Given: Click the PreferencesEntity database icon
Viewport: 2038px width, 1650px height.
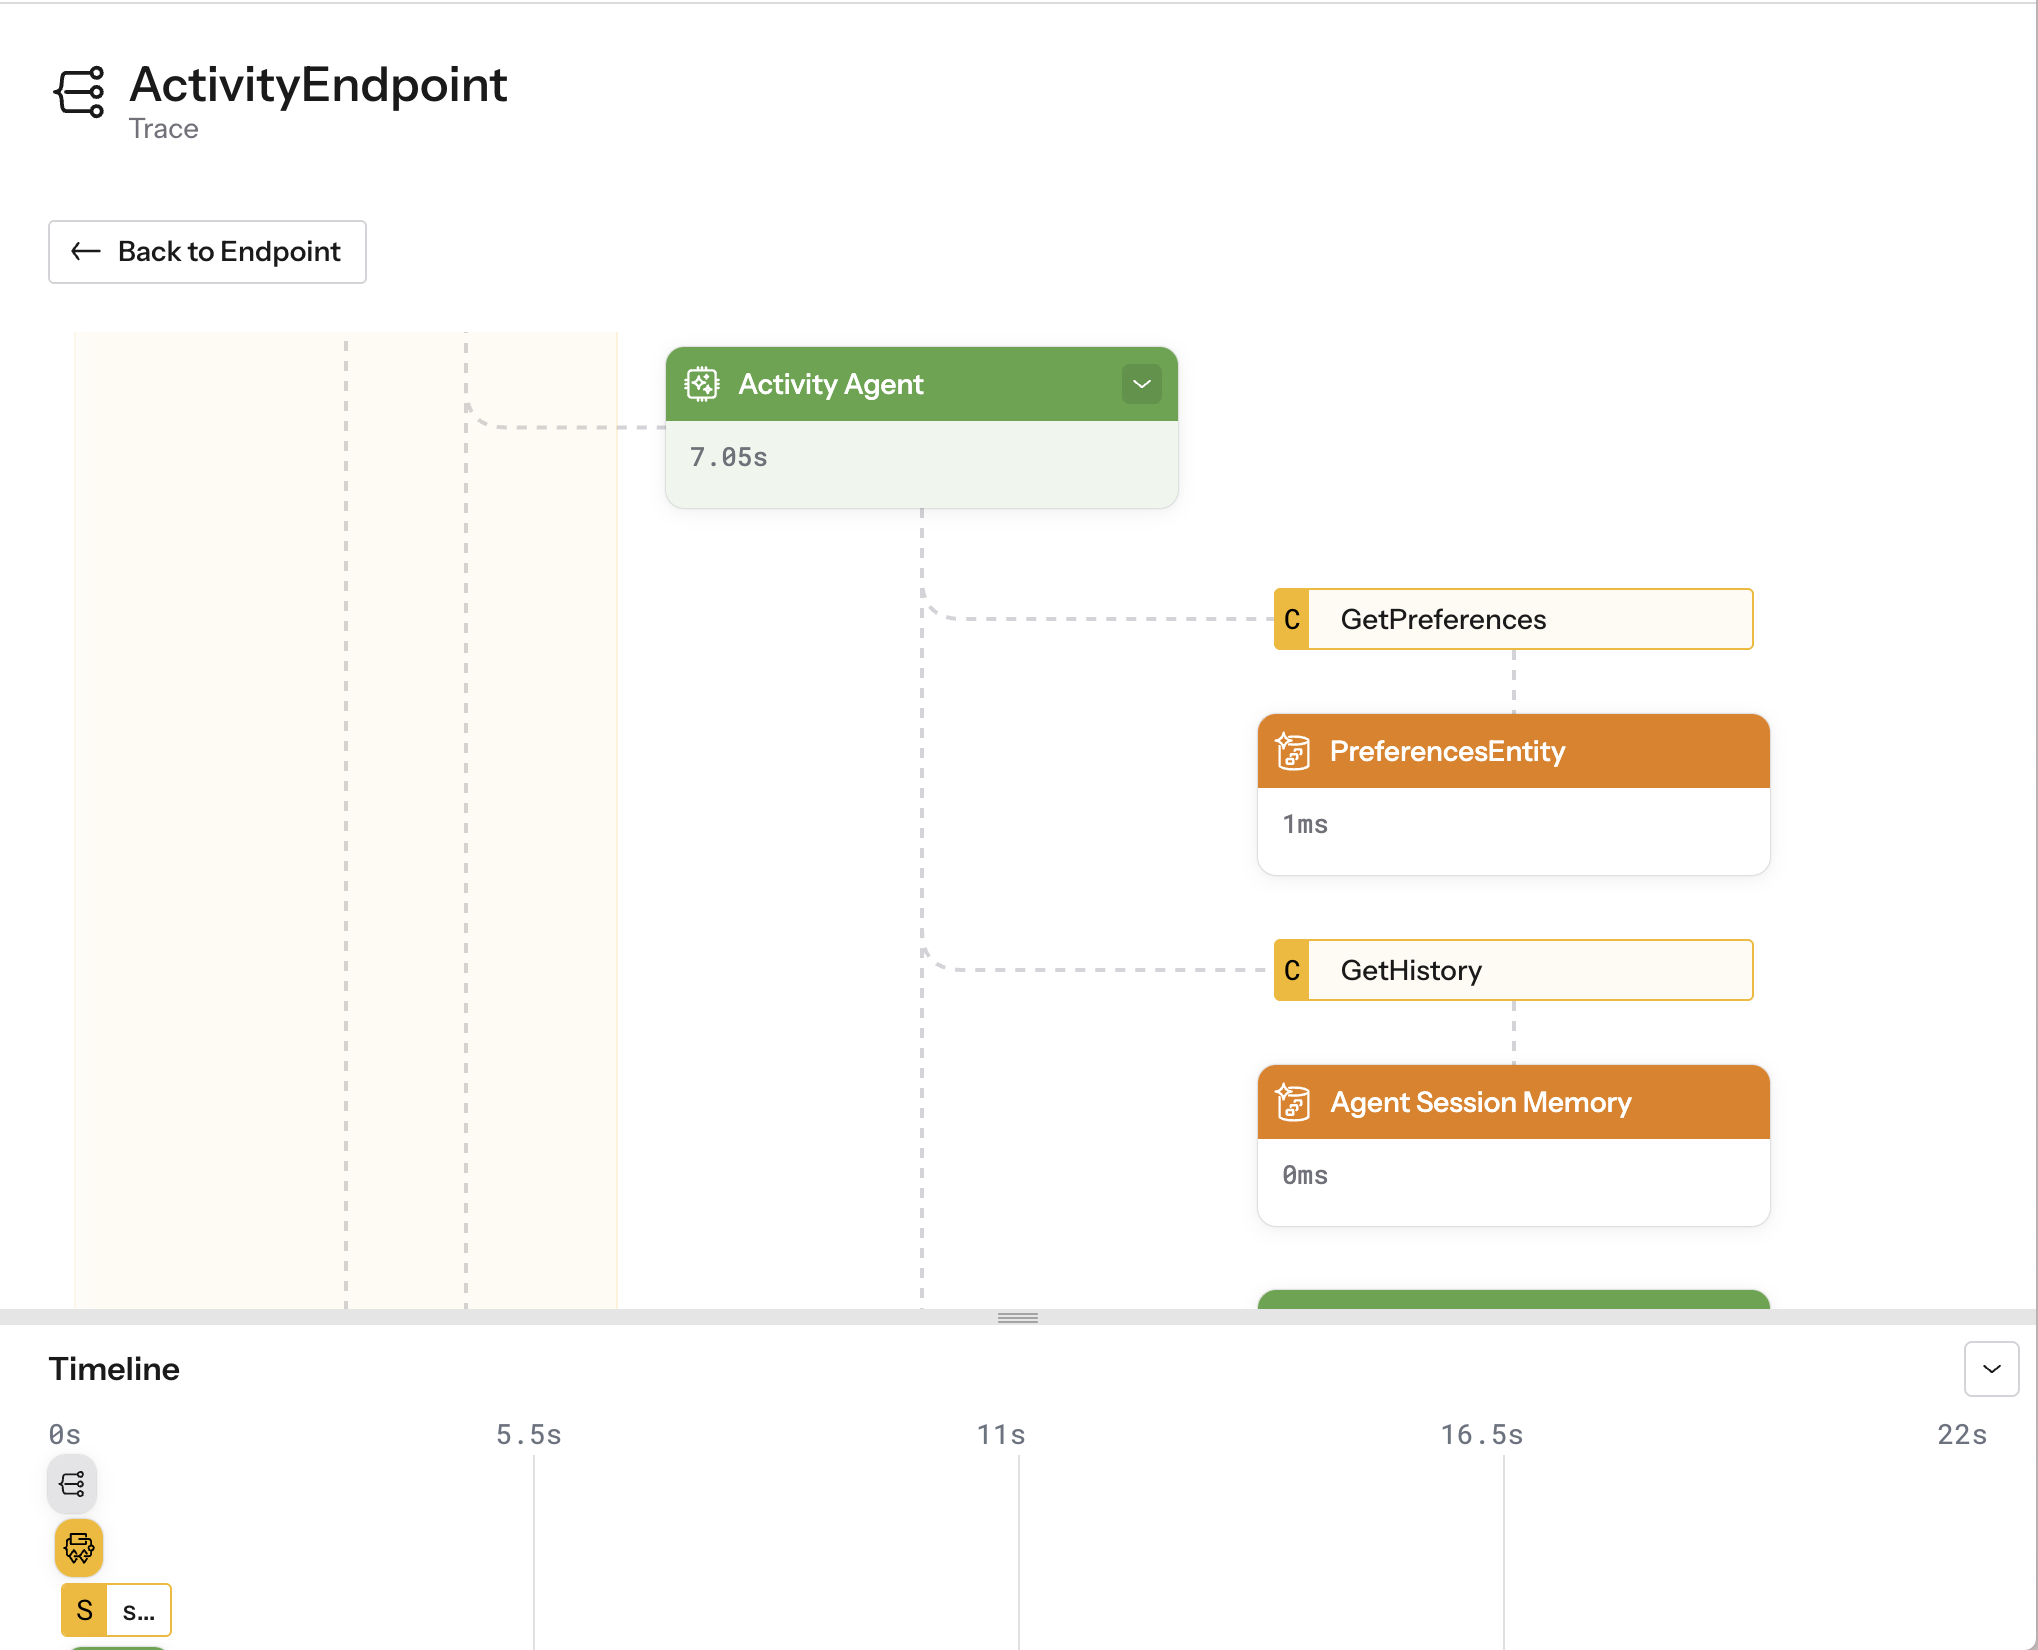Looking at the screenshot, I should 1293,751.
